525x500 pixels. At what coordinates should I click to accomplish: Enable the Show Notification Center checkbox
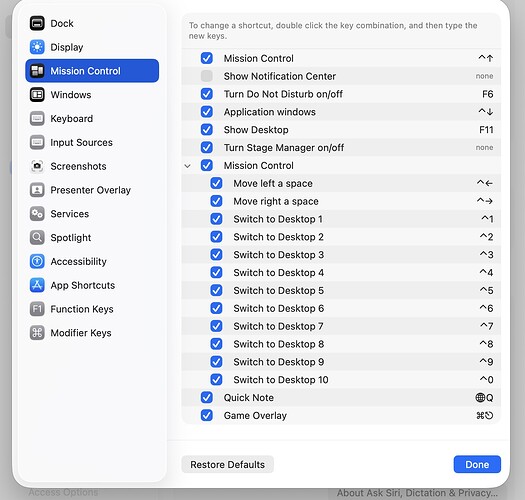tap(207, 76)
